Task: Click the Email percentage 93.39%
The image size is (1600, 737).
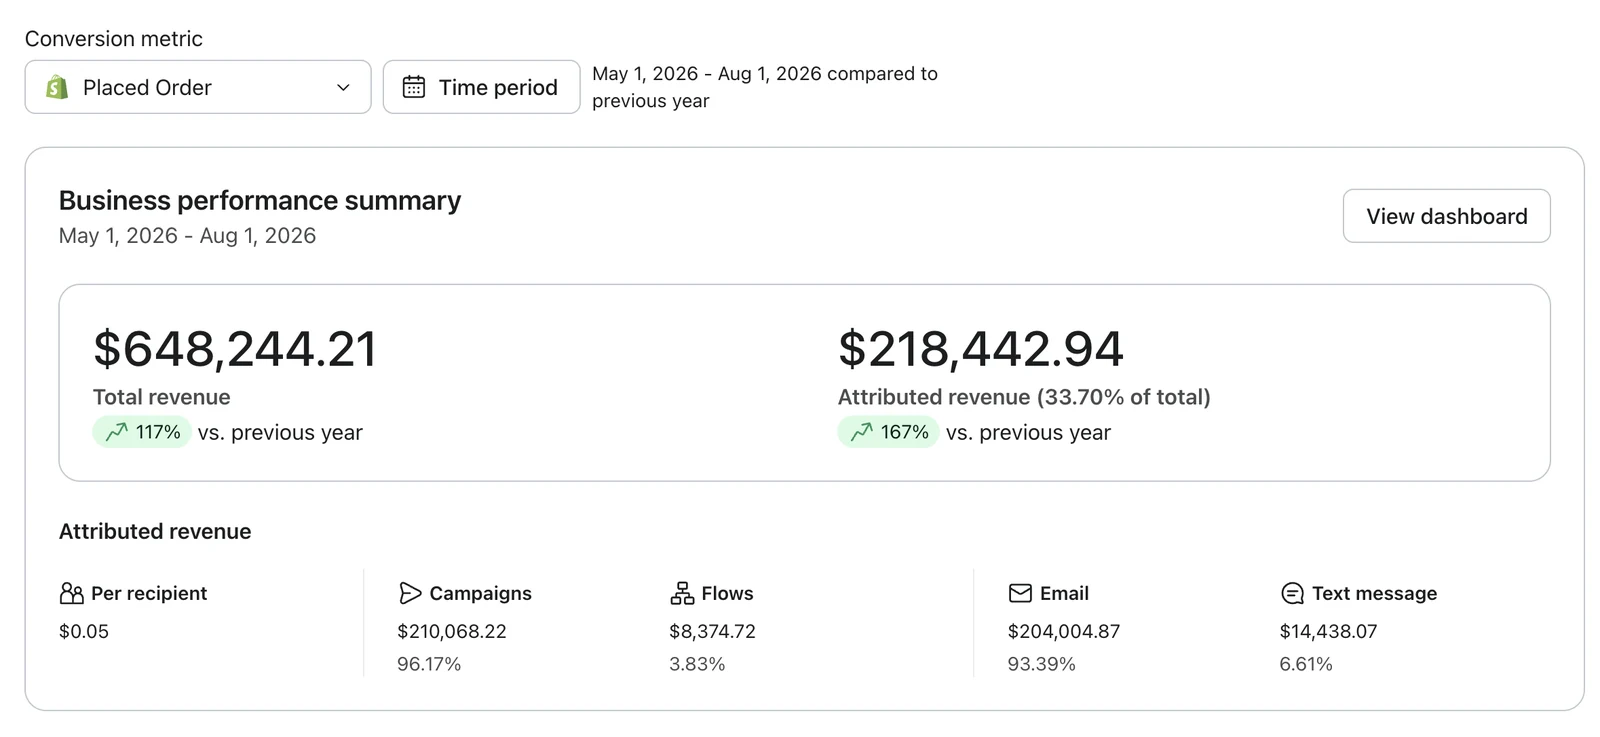Action: pyautogui.click(x=1042, y=664)
